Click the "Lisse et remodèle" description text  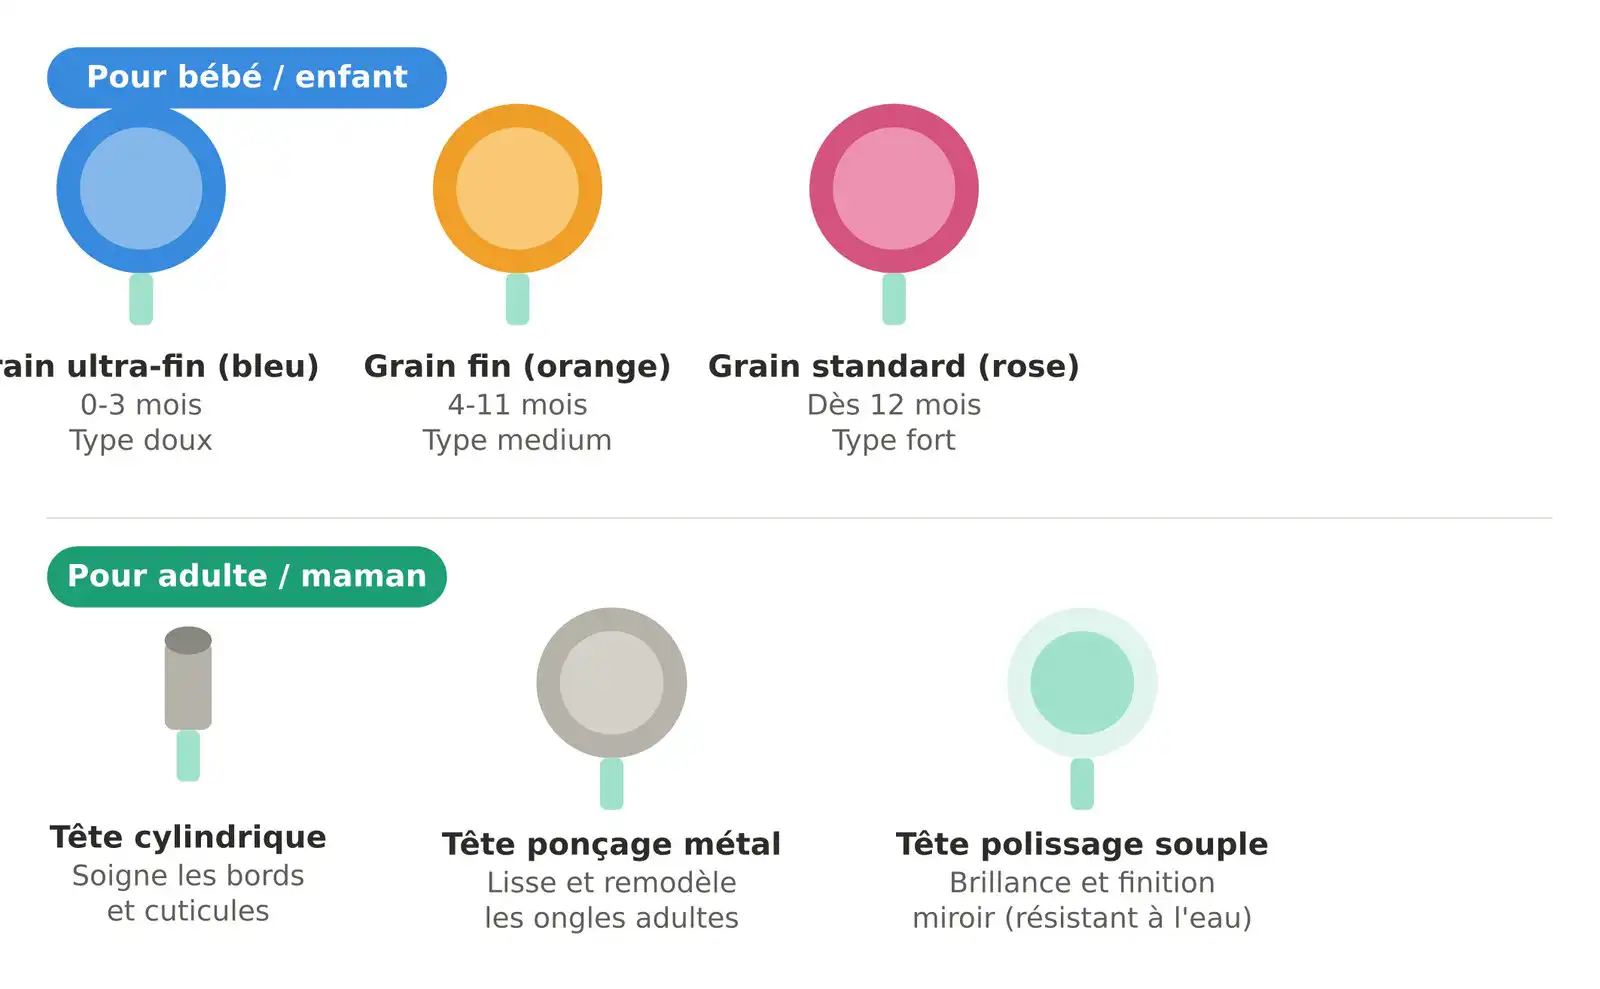pos(611,883)
